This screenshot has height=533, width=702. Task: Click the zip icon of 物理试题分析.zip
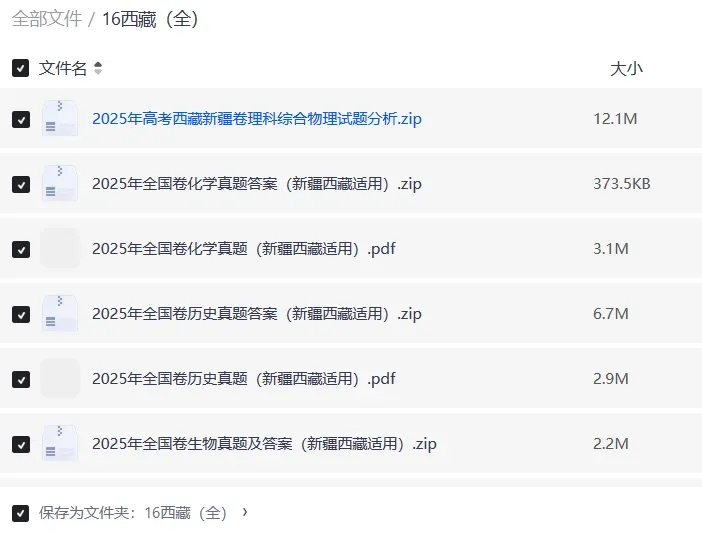point(60,118)
